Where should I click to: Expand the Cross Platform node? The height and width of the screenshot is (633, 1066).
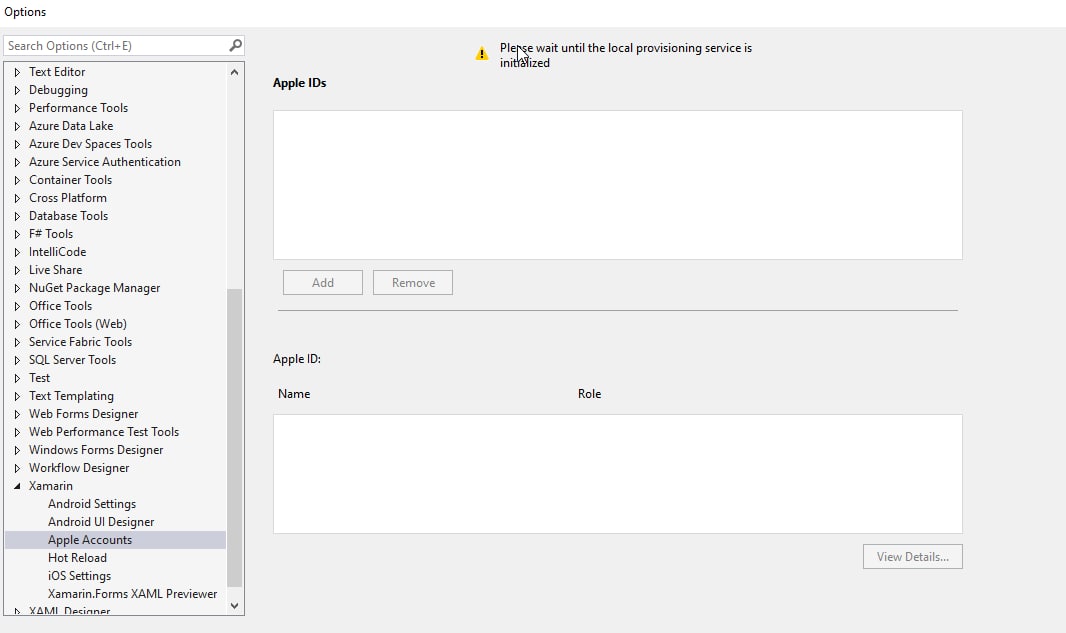[x=18, y=198]
